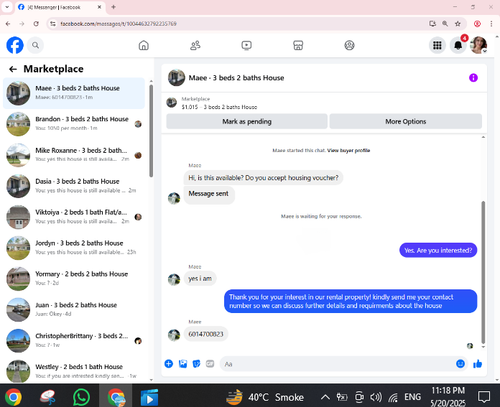Open Facebook home via the logo
The width and height of the screenshot is (500, 407).
15,45
